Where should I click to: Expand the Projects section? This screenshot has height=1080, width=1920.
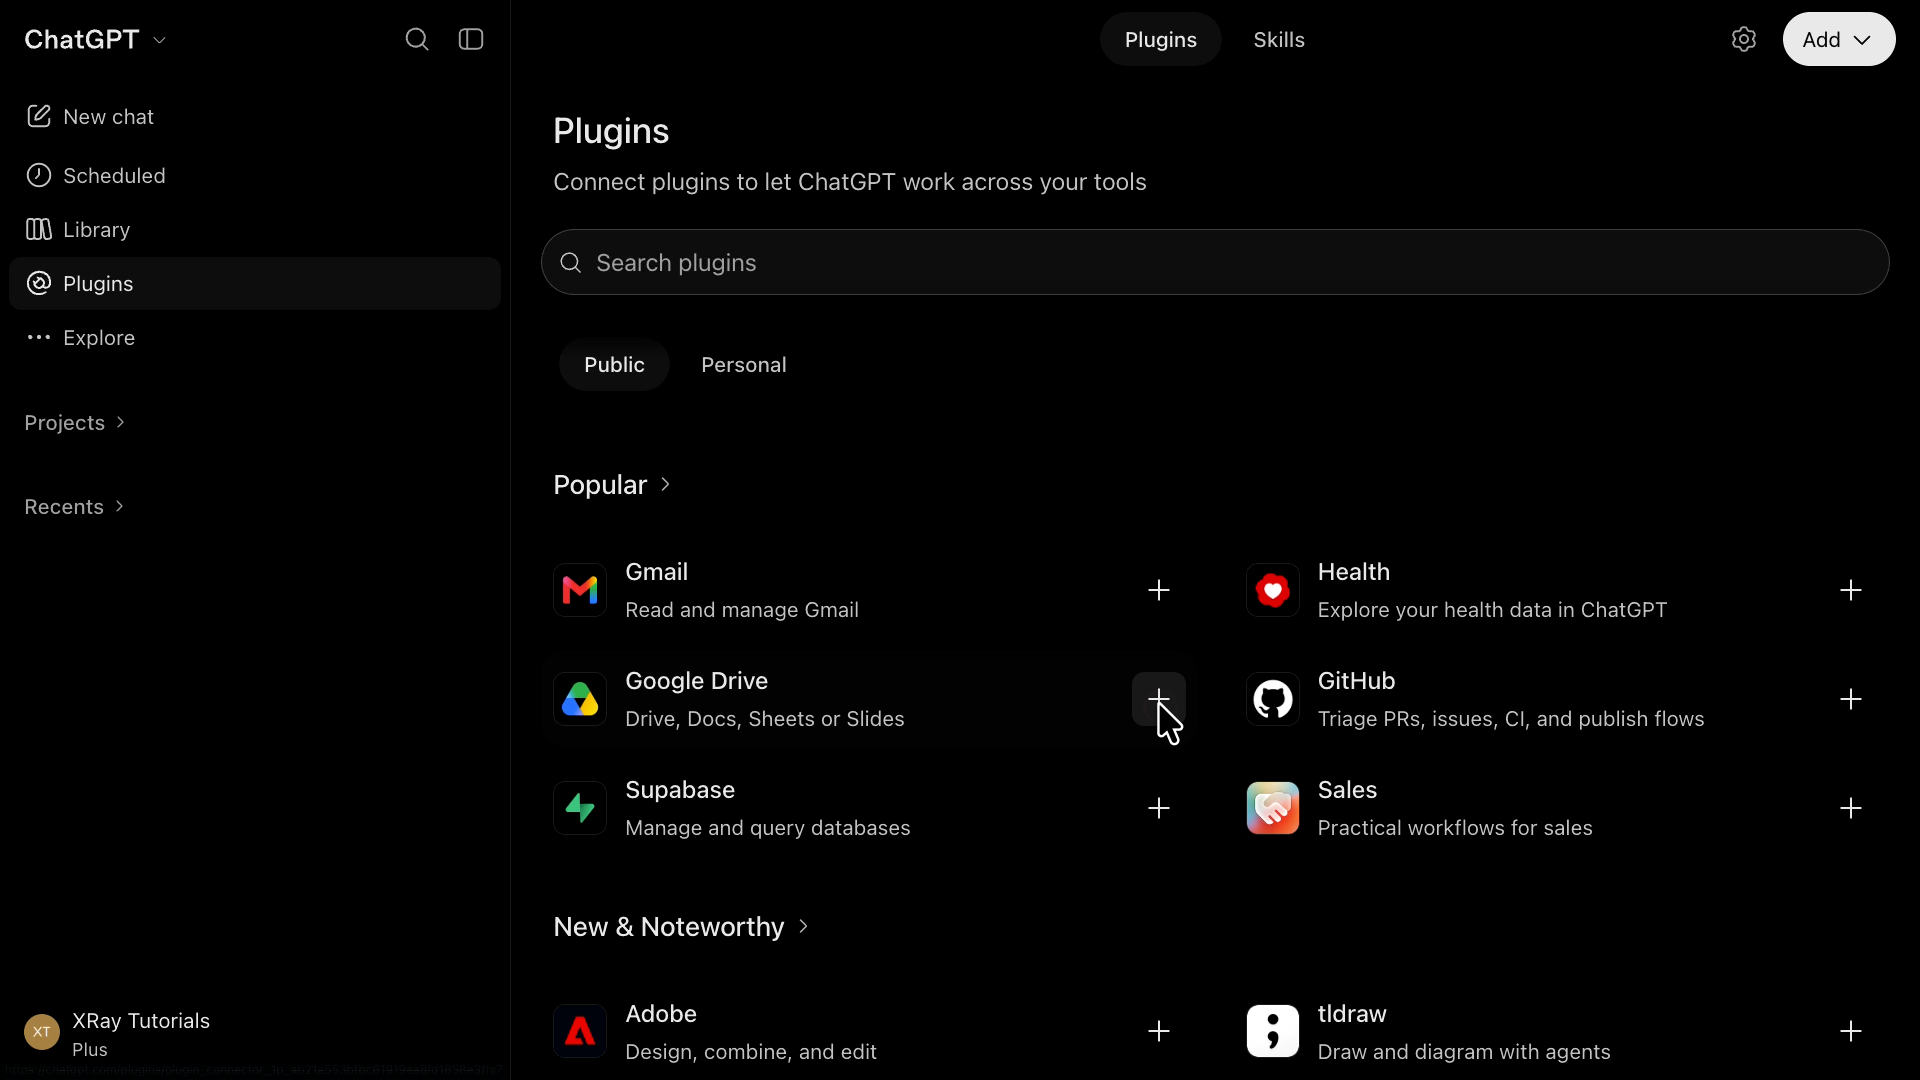75,423
